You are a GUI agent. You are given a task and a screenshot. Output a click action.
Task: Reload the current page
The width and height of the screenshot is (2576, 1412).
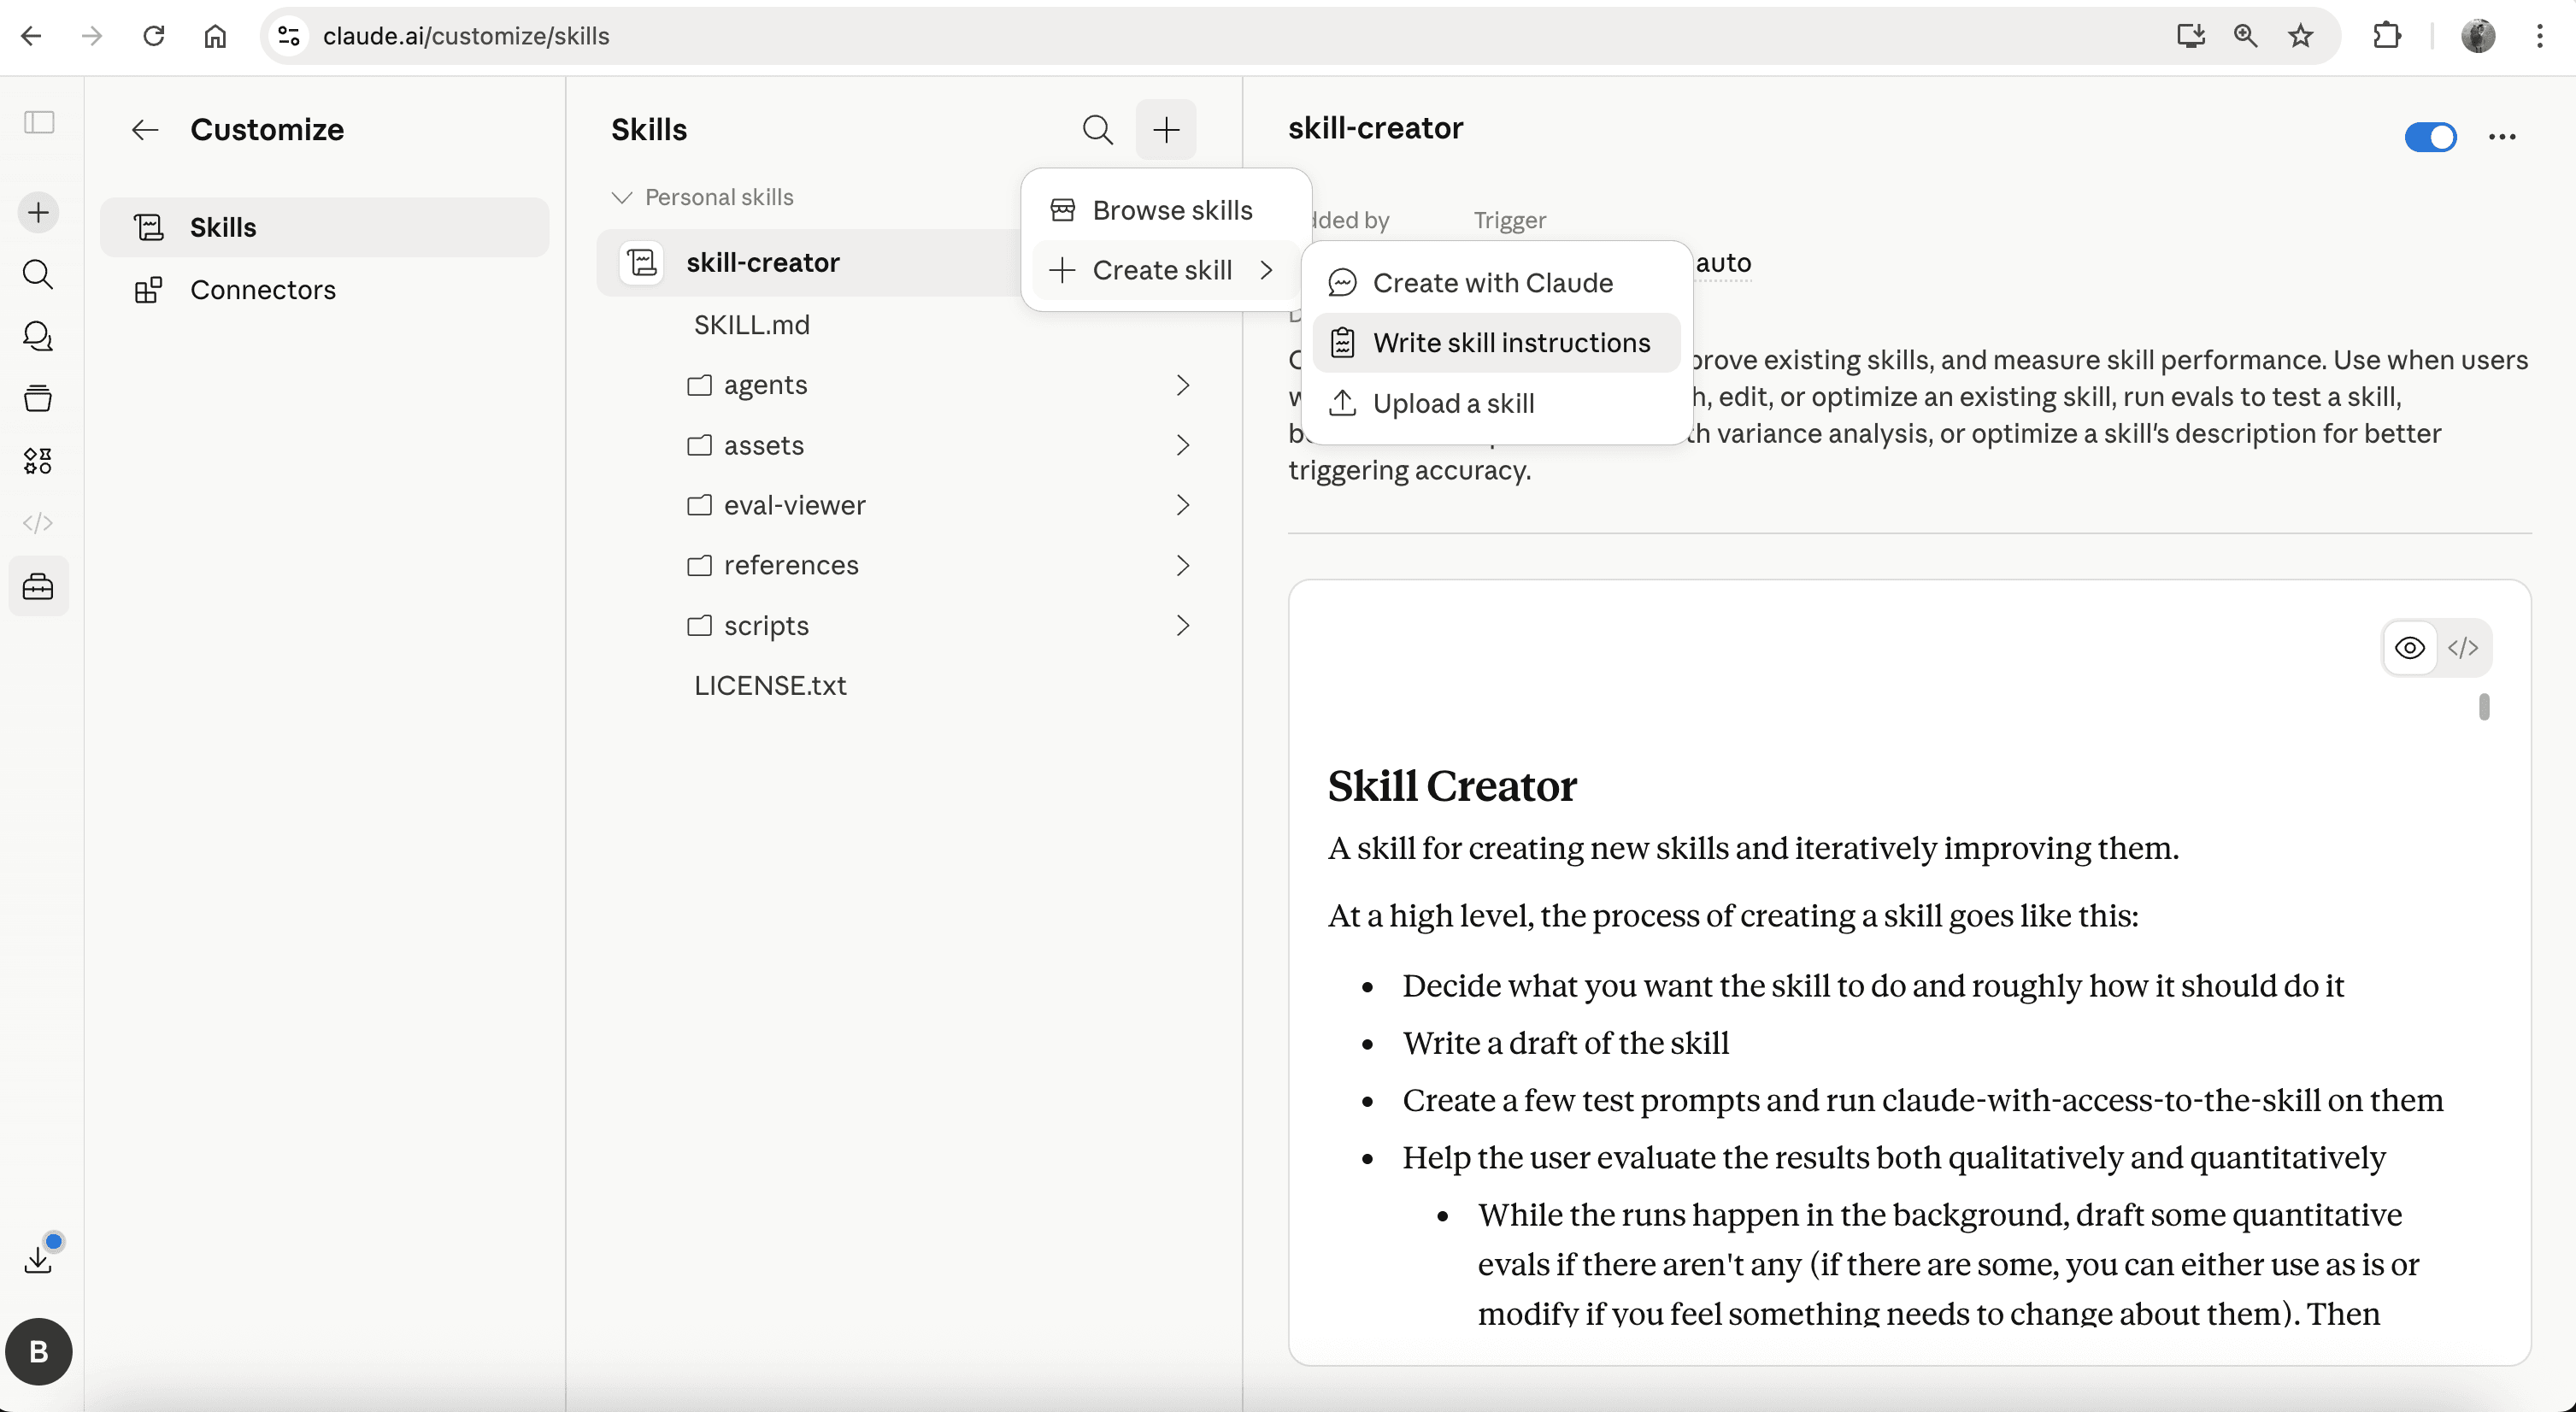(x=153, y=36)
